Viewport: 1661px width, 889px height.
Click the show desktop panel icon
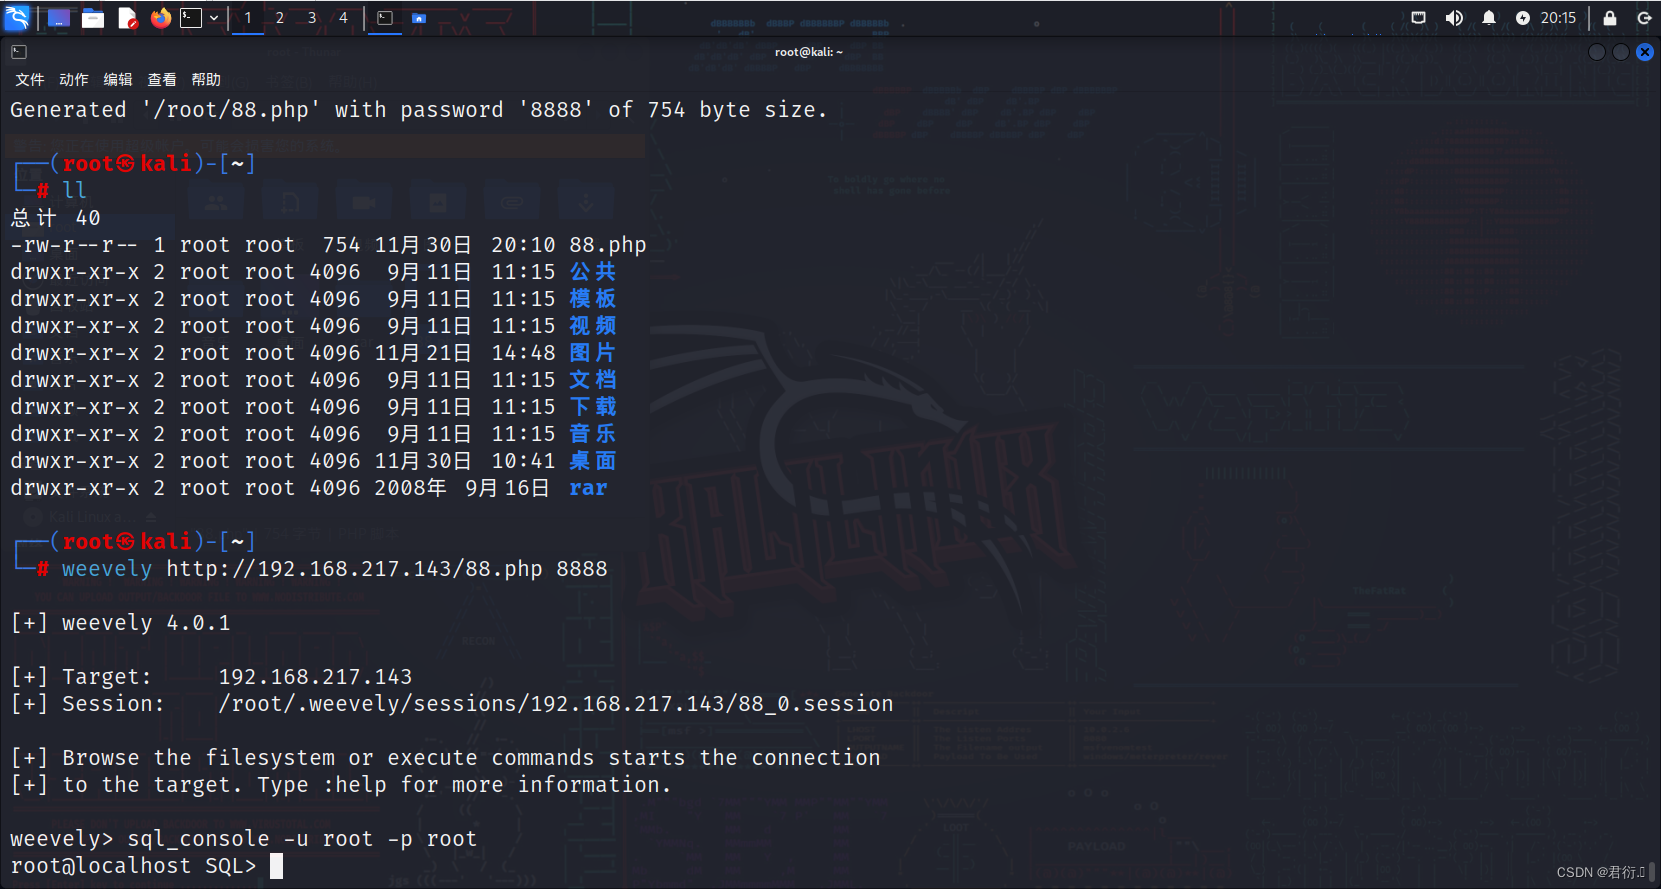pos(59,18)
